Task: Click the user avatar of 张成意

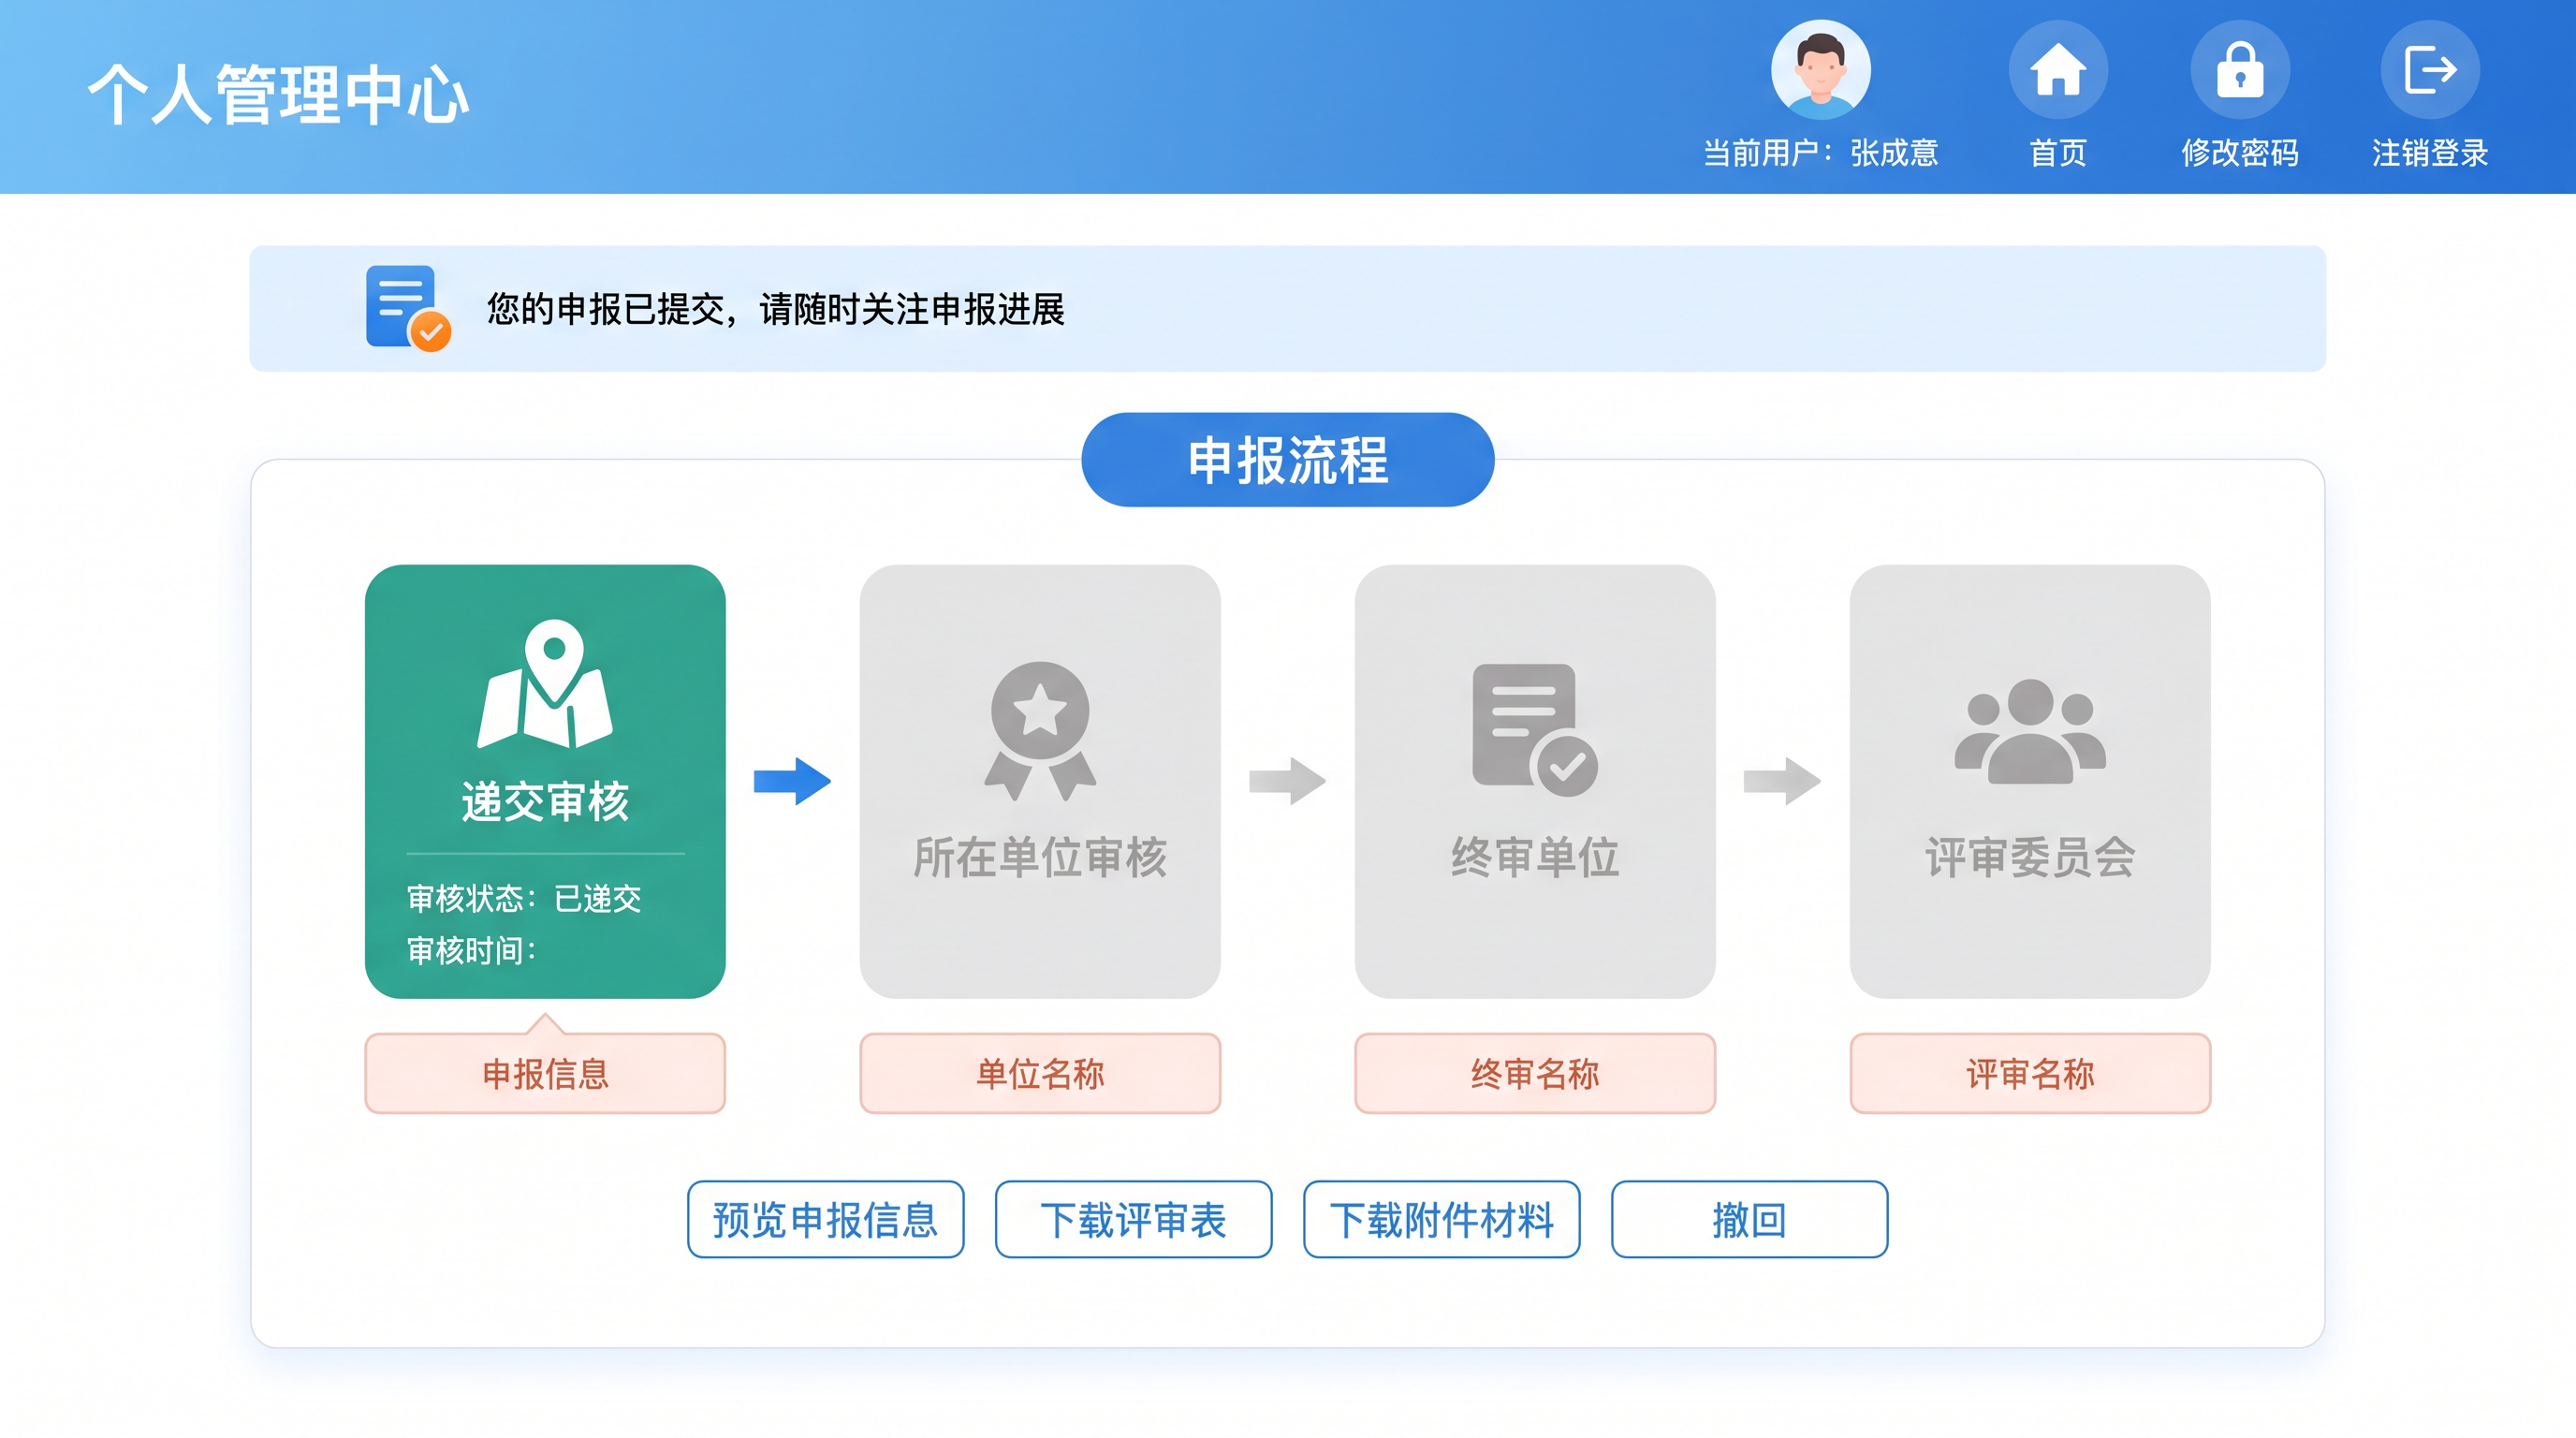Action: [x=1820, y=69]
